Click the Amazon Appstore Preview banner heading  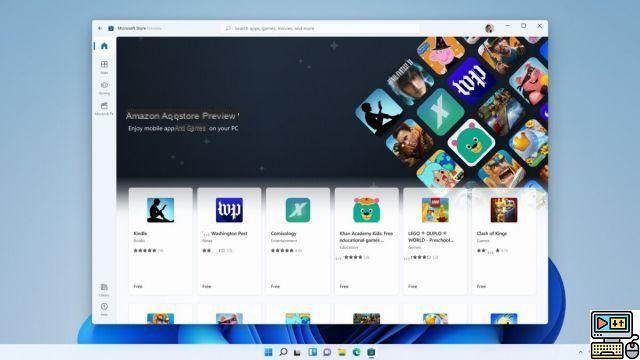click(x=182, y=116)
